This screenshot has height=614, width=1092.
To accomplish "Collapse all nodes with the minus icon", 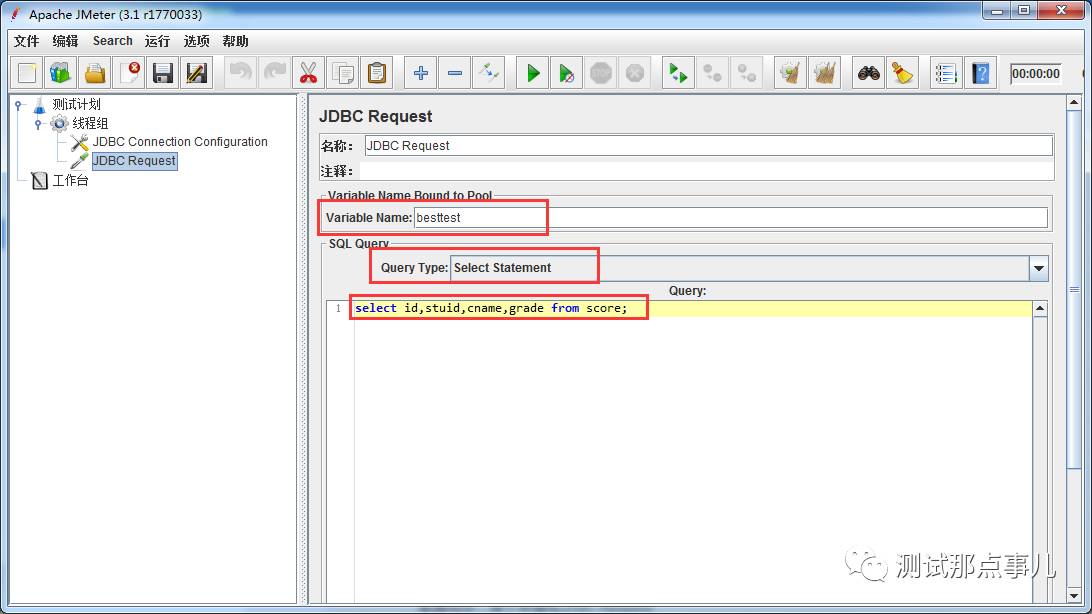I will pos(455,72).
